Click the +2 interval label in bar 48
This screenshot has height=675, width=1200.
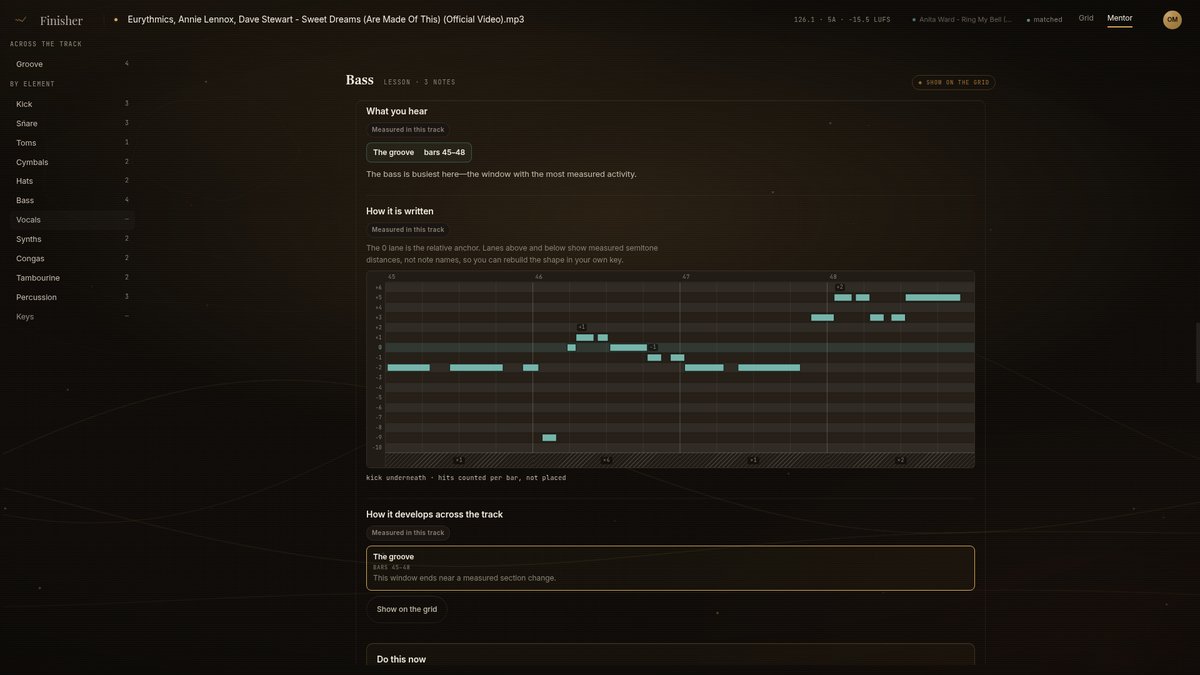click(840, 287)
